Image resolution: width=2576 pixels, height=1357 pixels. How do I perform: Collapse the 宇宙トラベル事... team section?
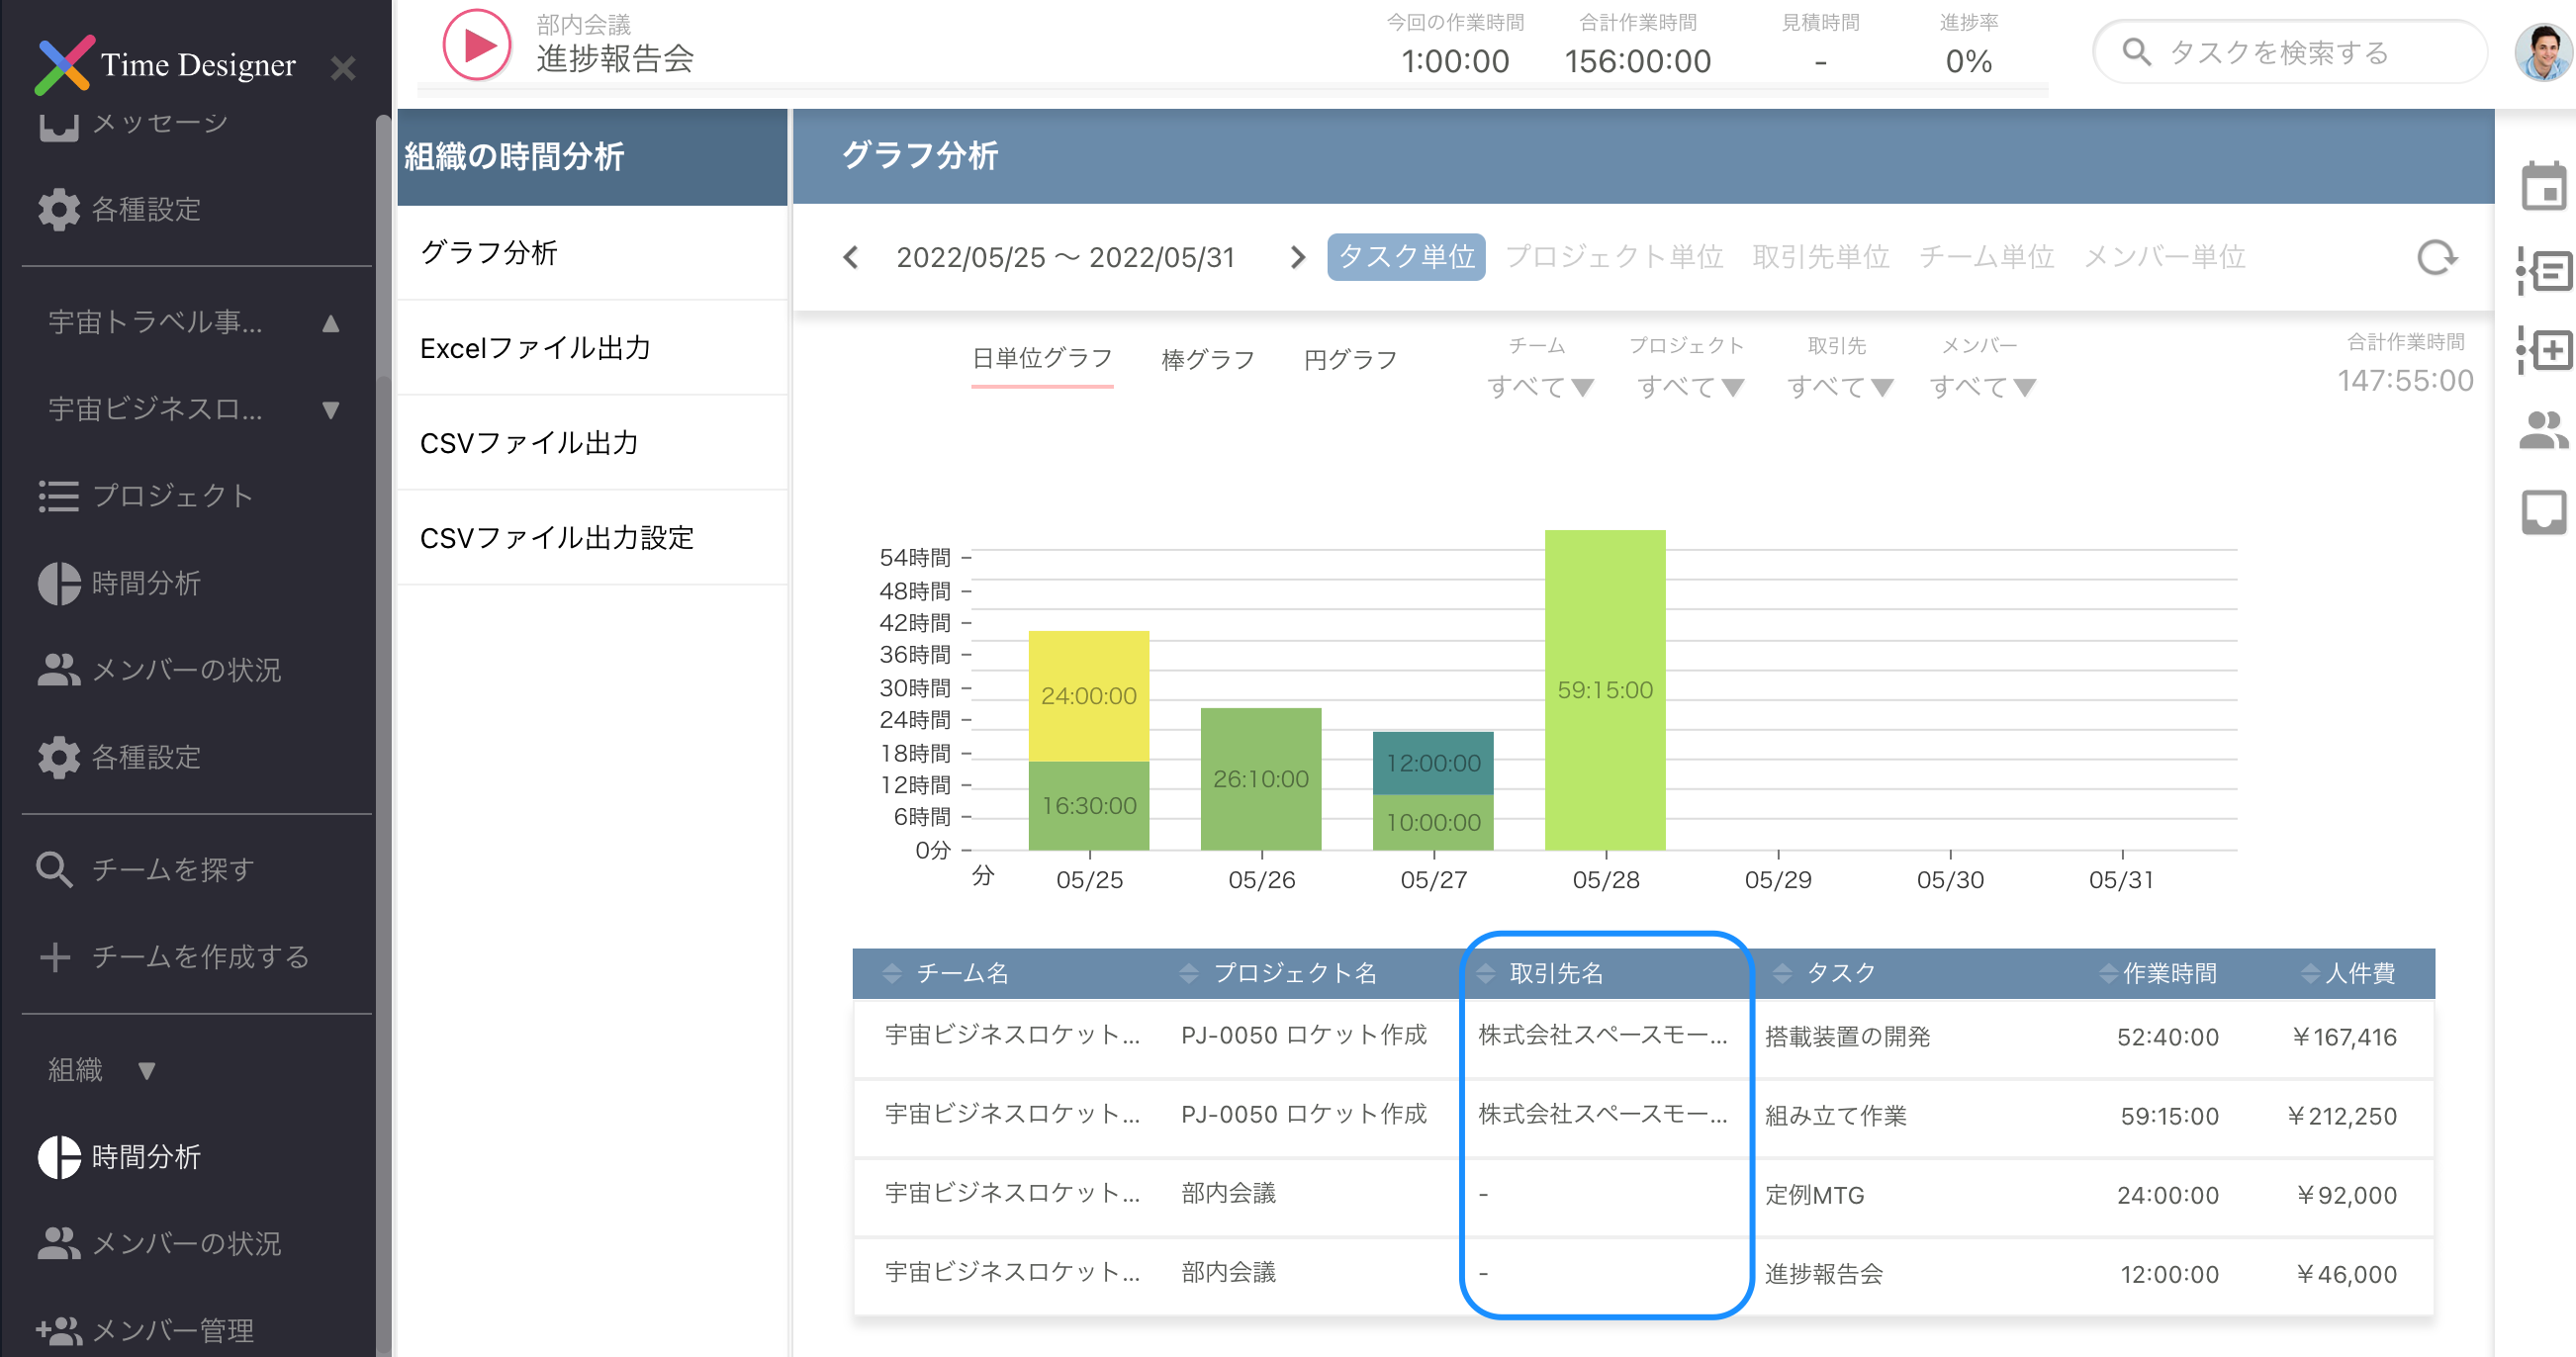[x=330, y=322]
